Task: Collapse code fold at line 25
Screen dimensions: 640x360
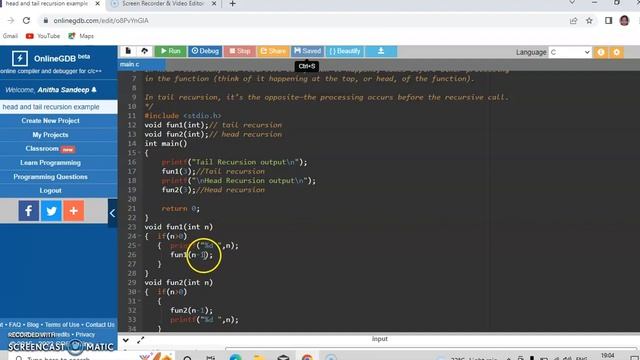Action: click(139, 246)
